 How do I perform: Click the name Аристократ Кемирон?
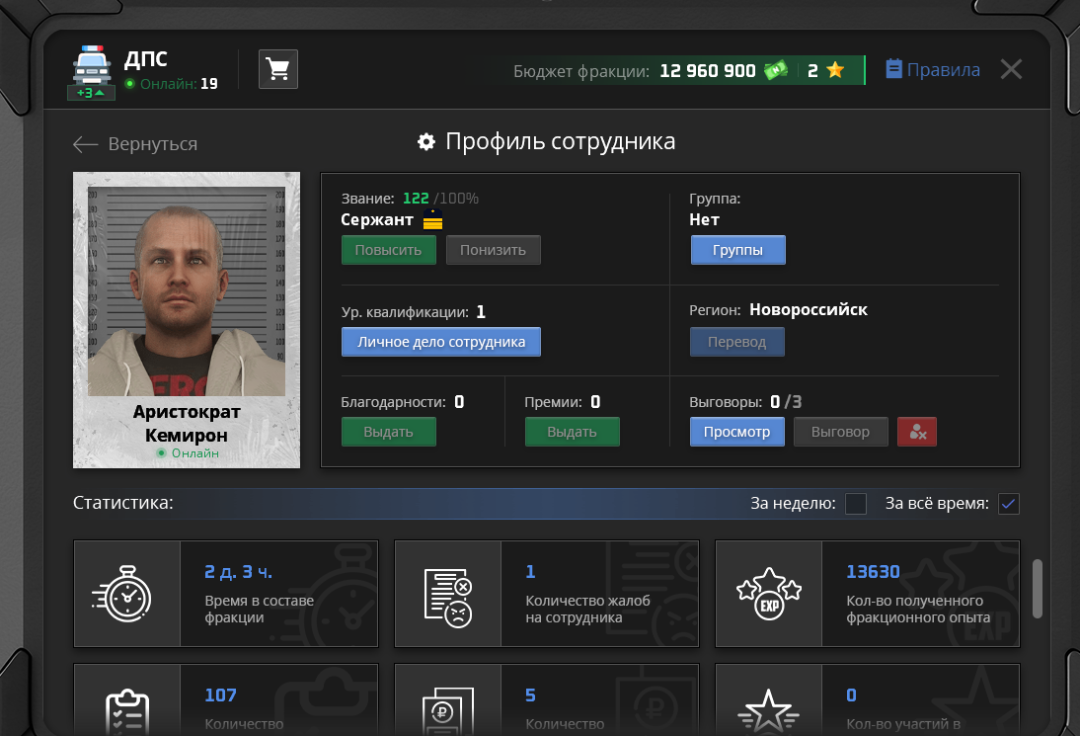187,423
